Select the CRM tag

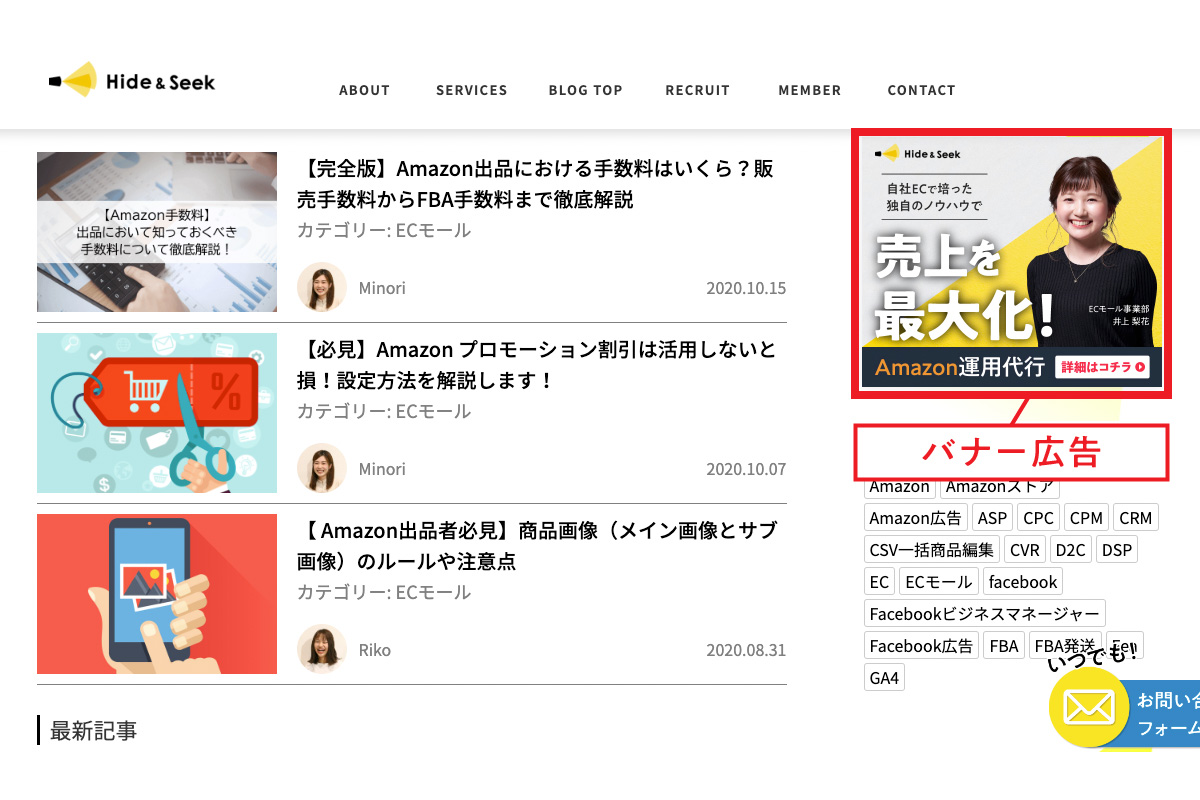[x=1135, y=518]
